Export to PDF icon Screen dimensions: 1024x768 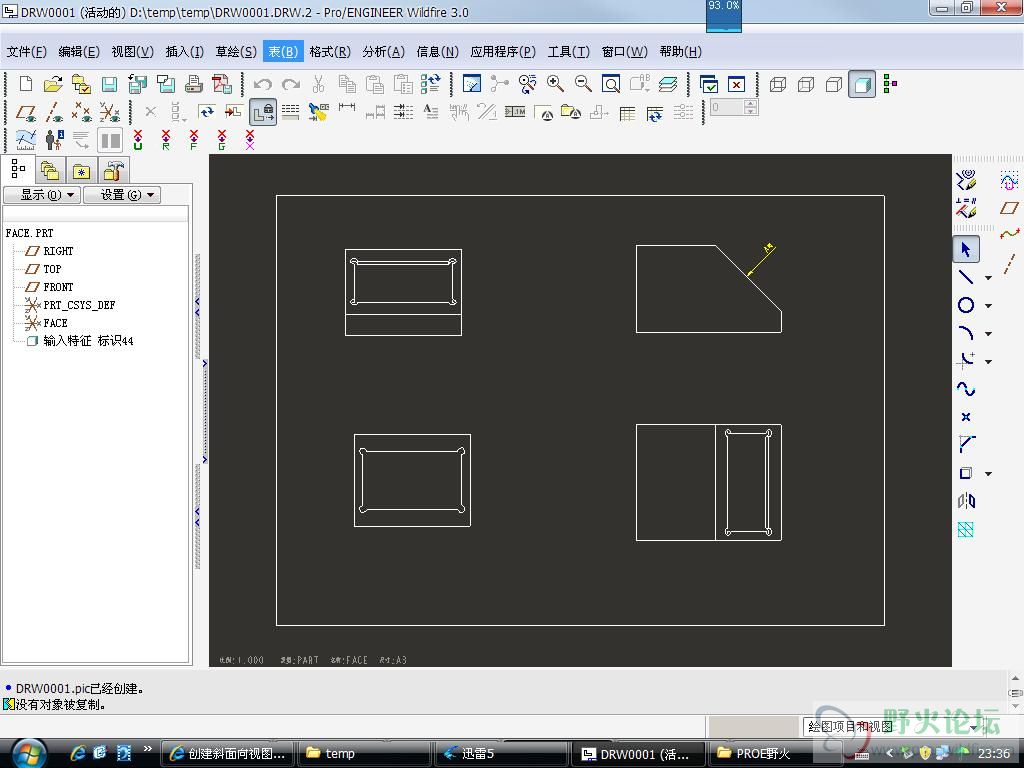click(x=221, y=84)
